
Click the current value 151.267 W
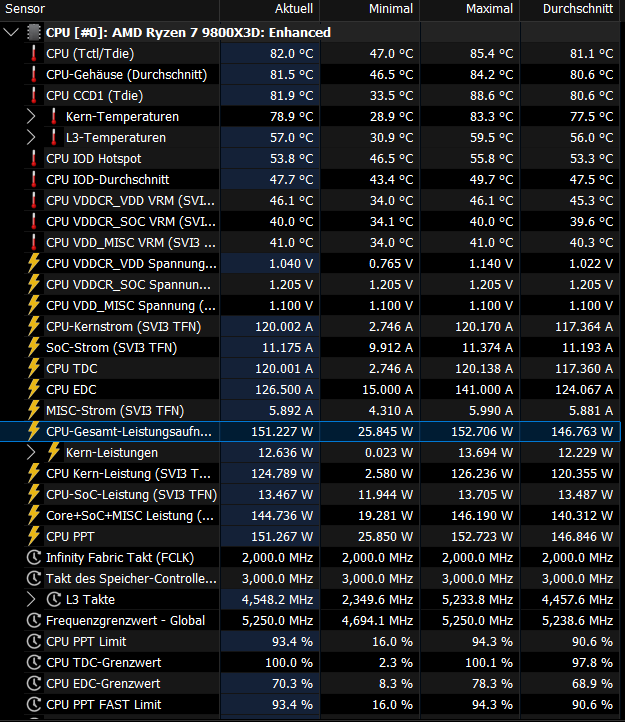coord(282,537)
